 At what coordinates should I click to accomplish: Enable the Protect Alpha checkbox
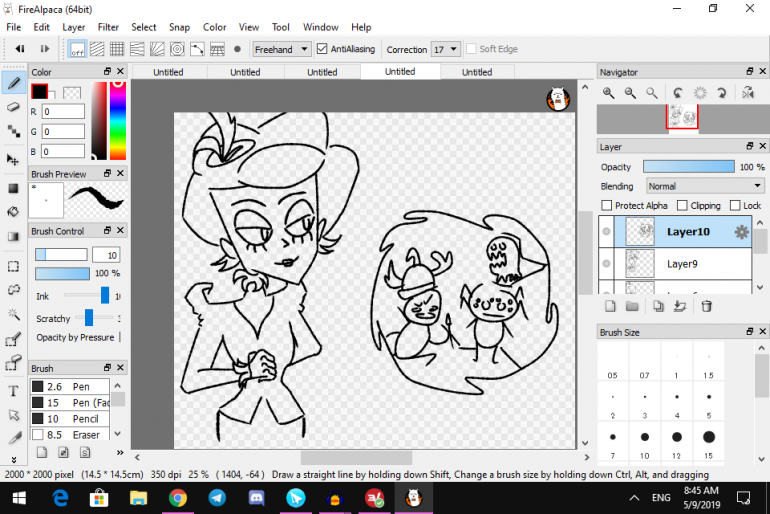coord(607,206)
